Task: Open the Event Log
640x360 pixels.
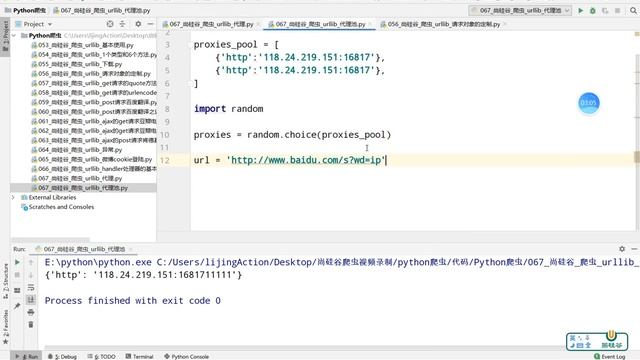Action: tap(609, 356)
